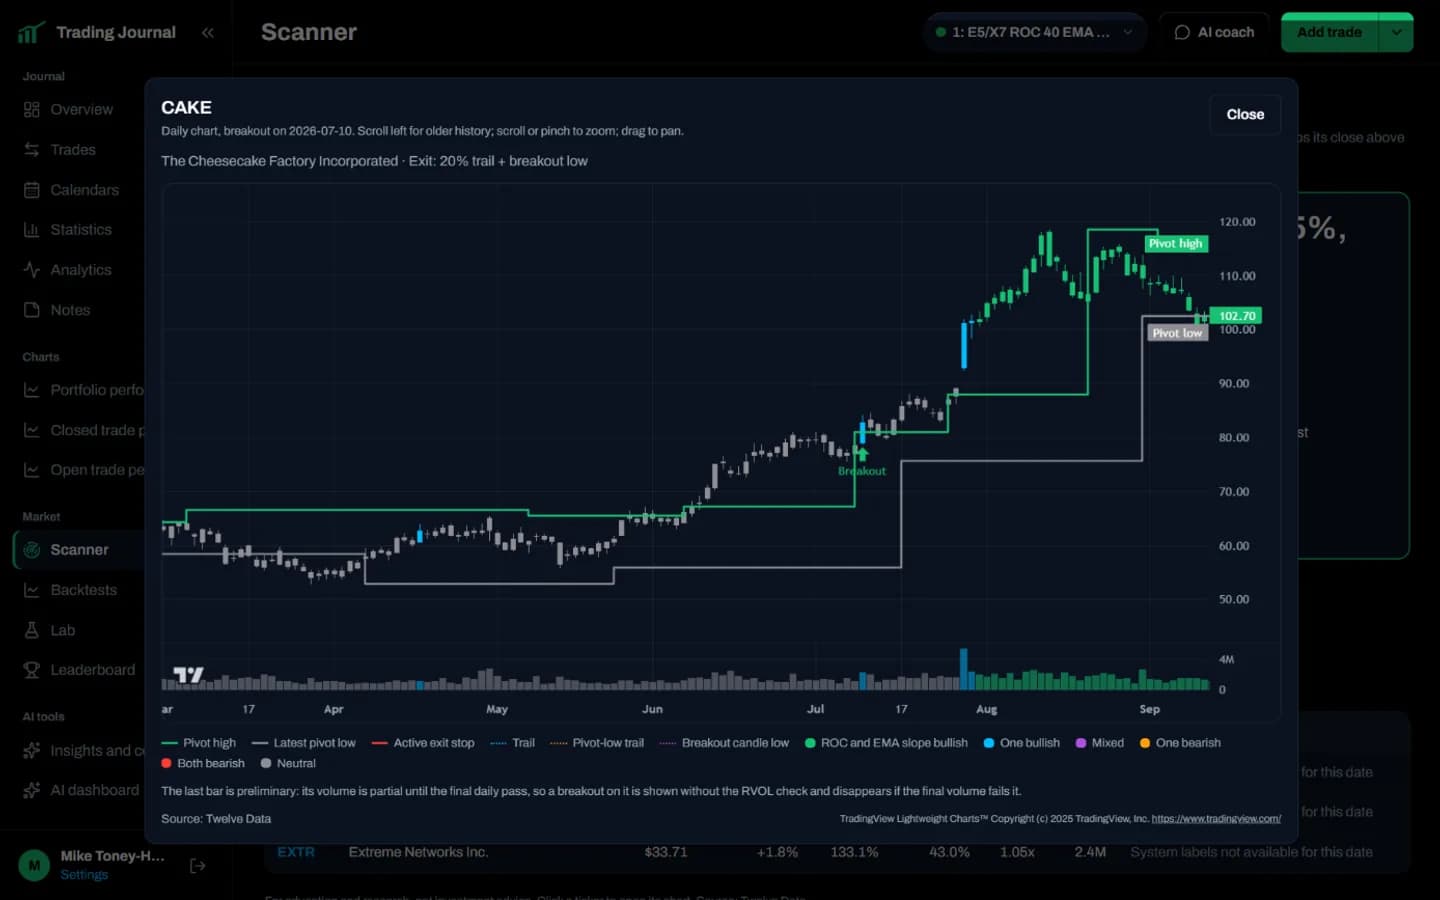
Task: Open Overview via its grid icon
Action: click(x=32, y=110)
